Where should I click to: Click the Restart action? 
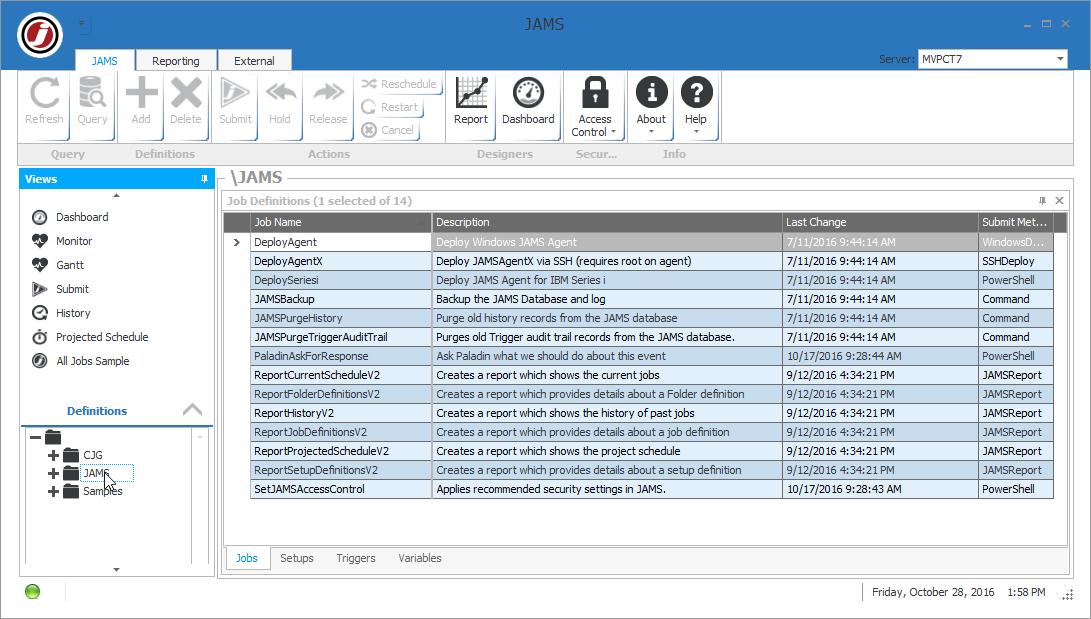click(390, 107)
